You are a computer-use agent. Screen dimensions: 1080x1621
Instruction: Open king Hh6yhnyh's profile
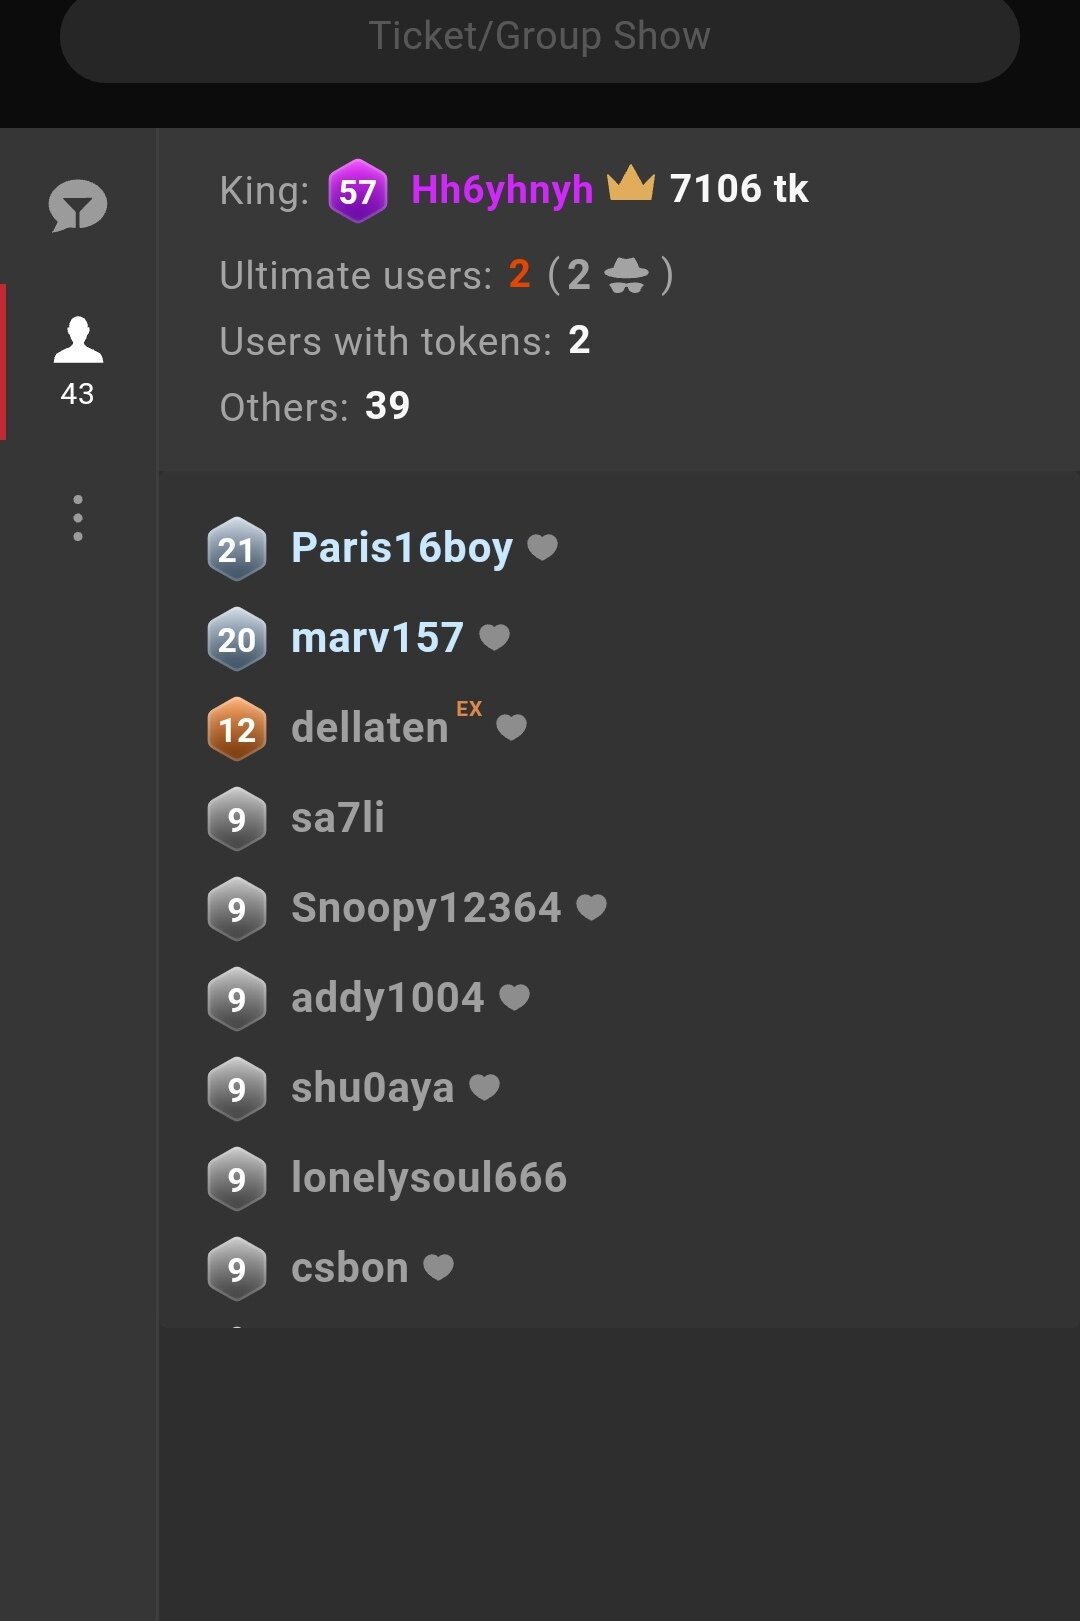[x=502, y=189]
